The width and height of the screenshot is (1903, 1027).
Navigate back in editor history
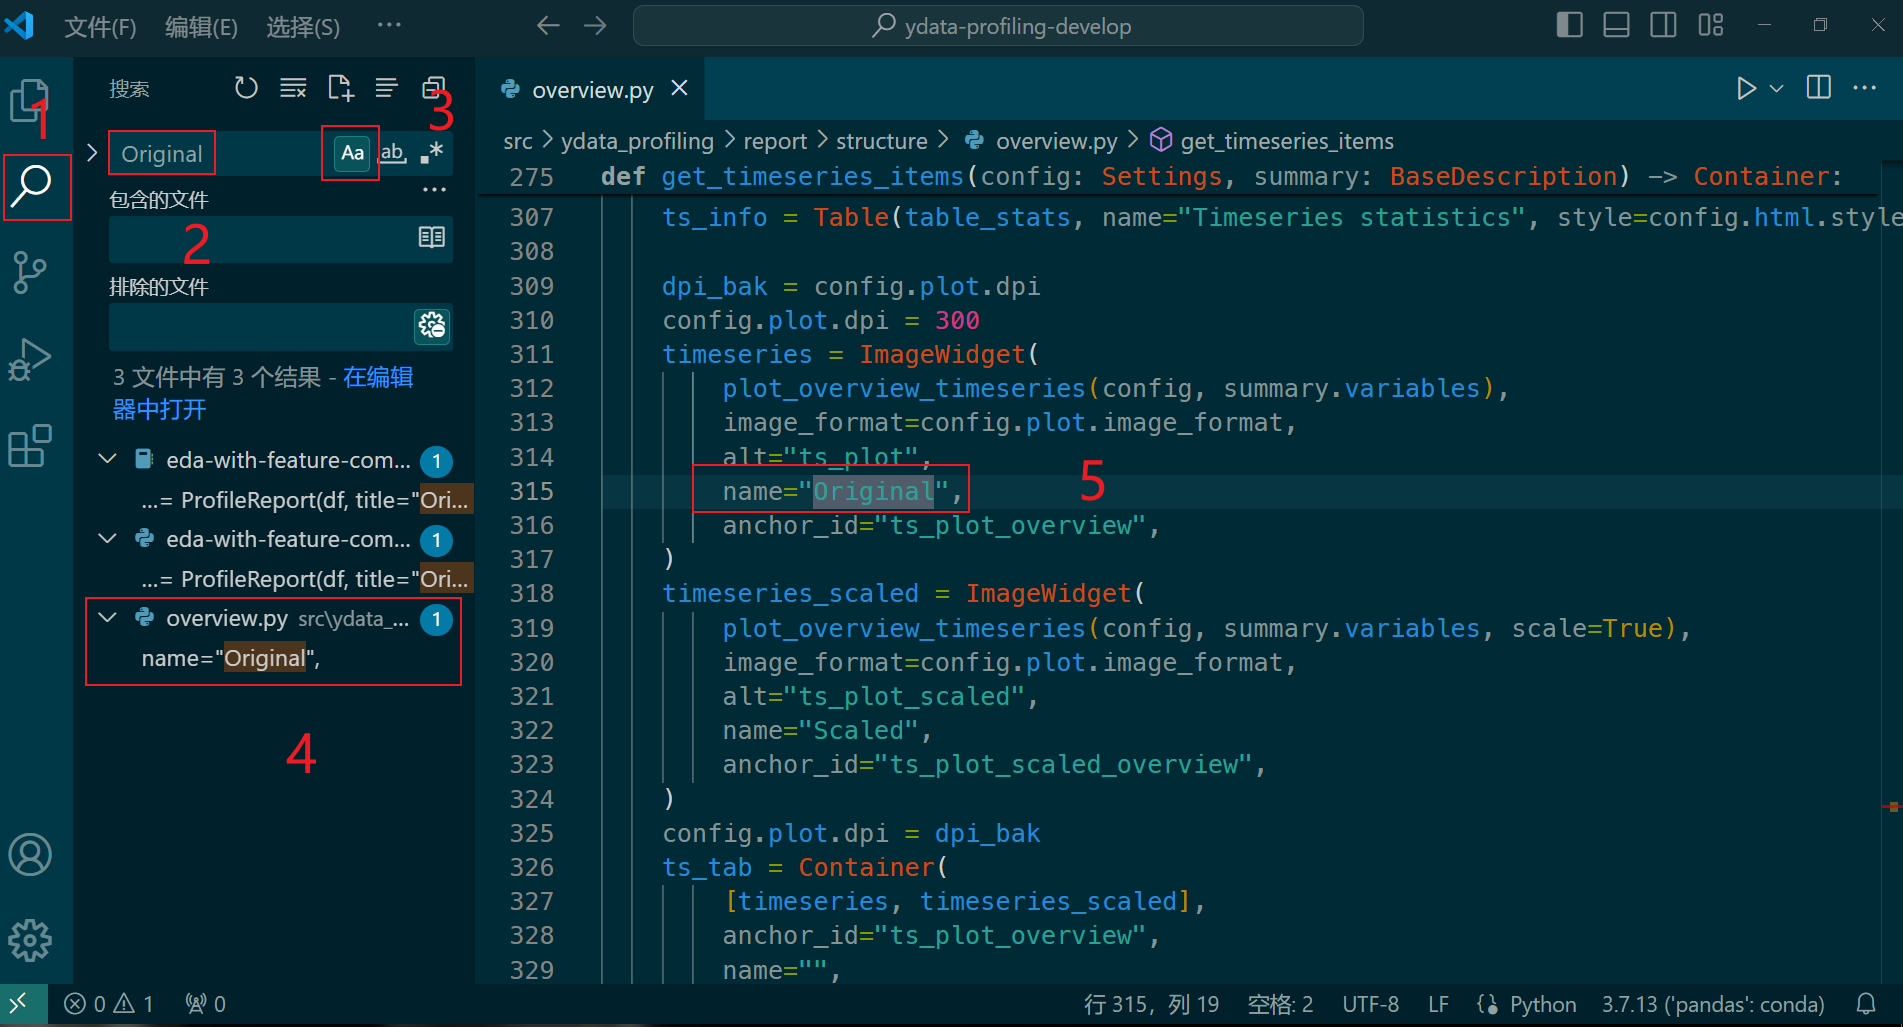548,25
